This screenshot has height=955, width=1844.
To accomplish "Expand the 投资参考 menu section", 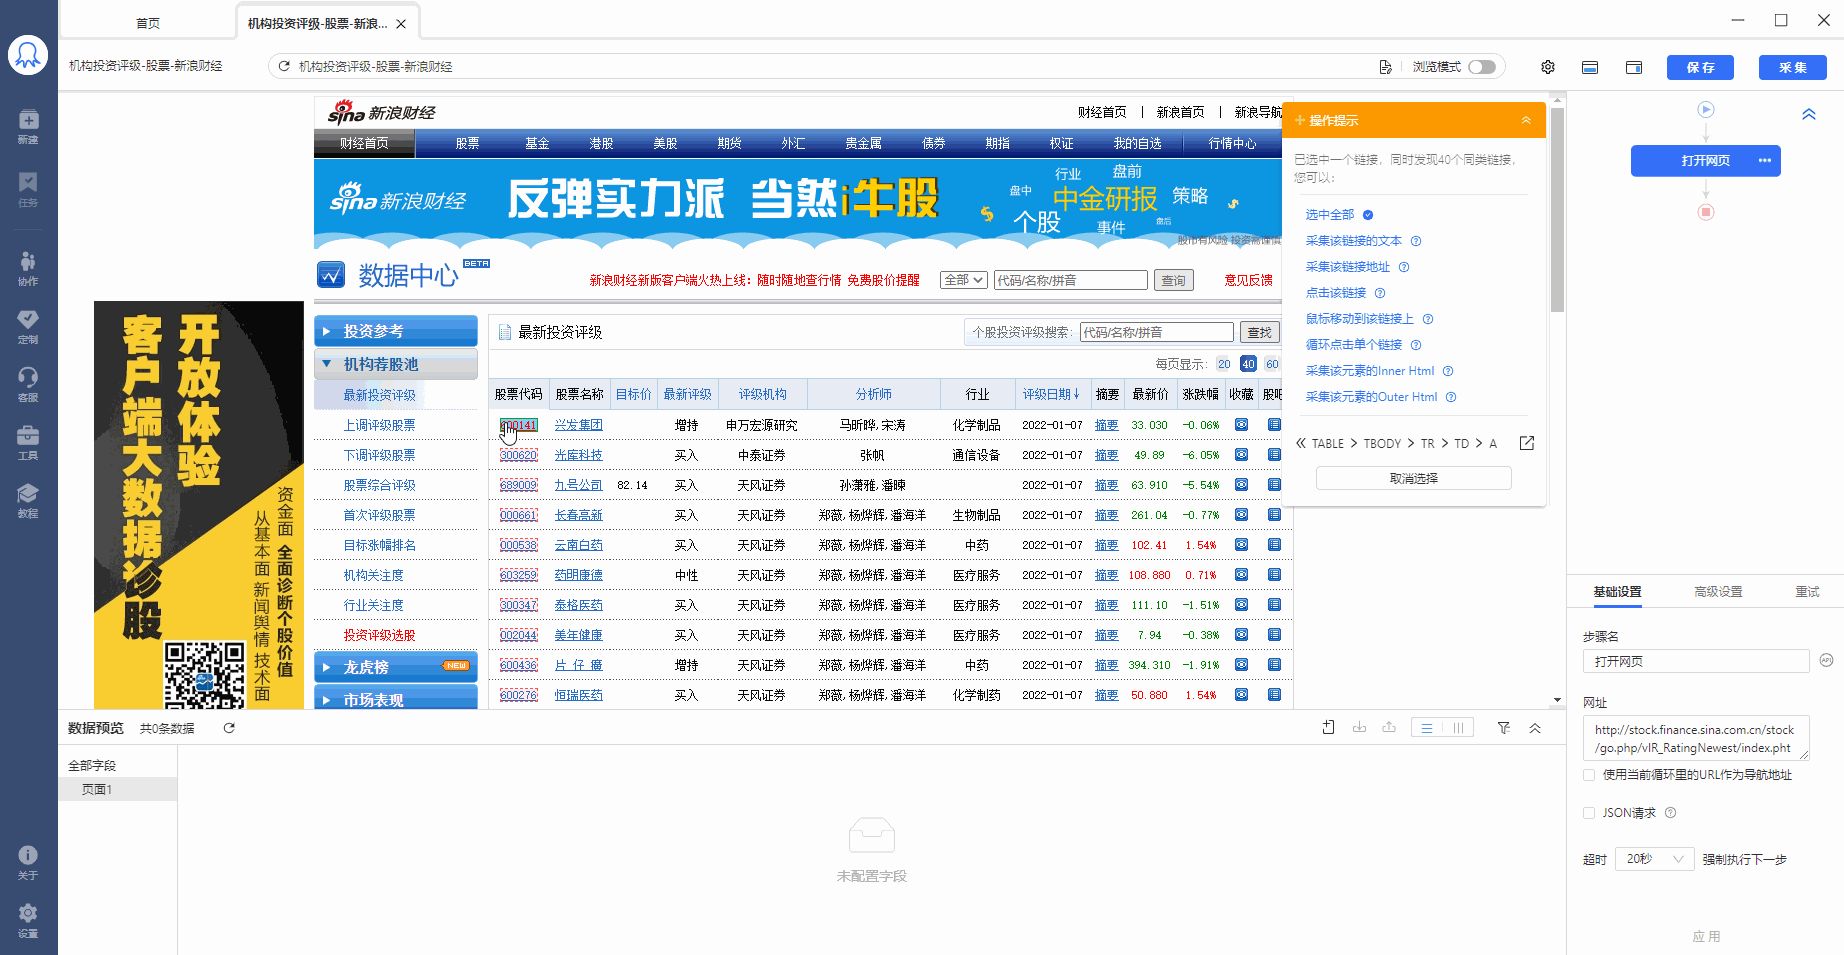I will click(396, 331).
